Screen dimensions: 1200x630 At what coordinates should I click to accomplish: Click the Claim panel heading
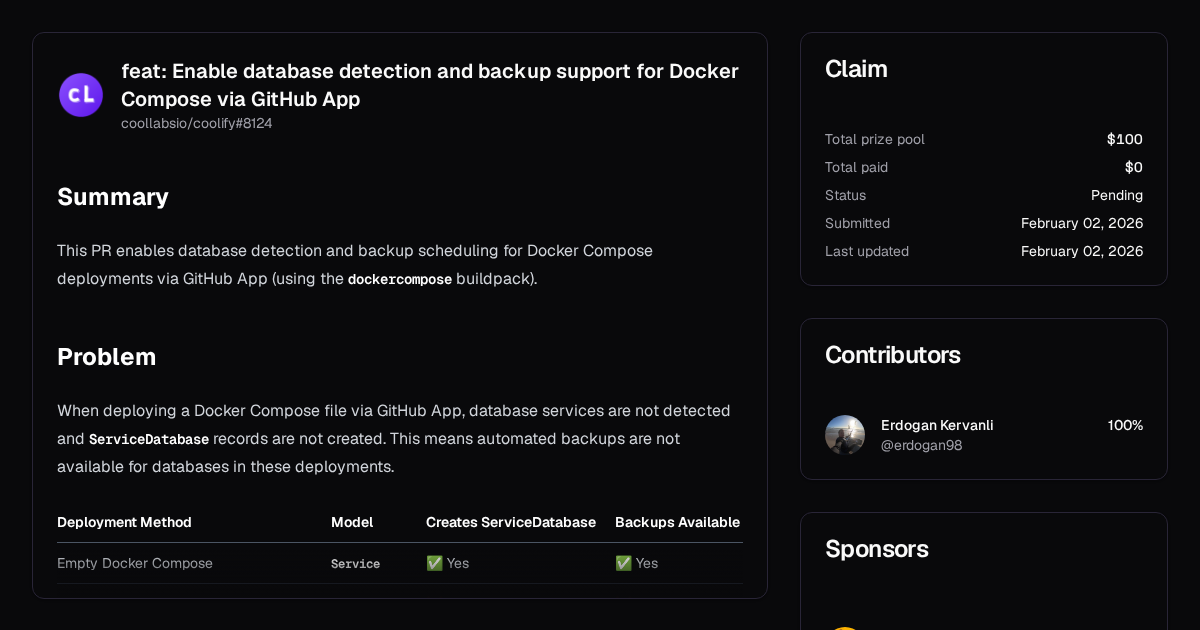(856, 69)
